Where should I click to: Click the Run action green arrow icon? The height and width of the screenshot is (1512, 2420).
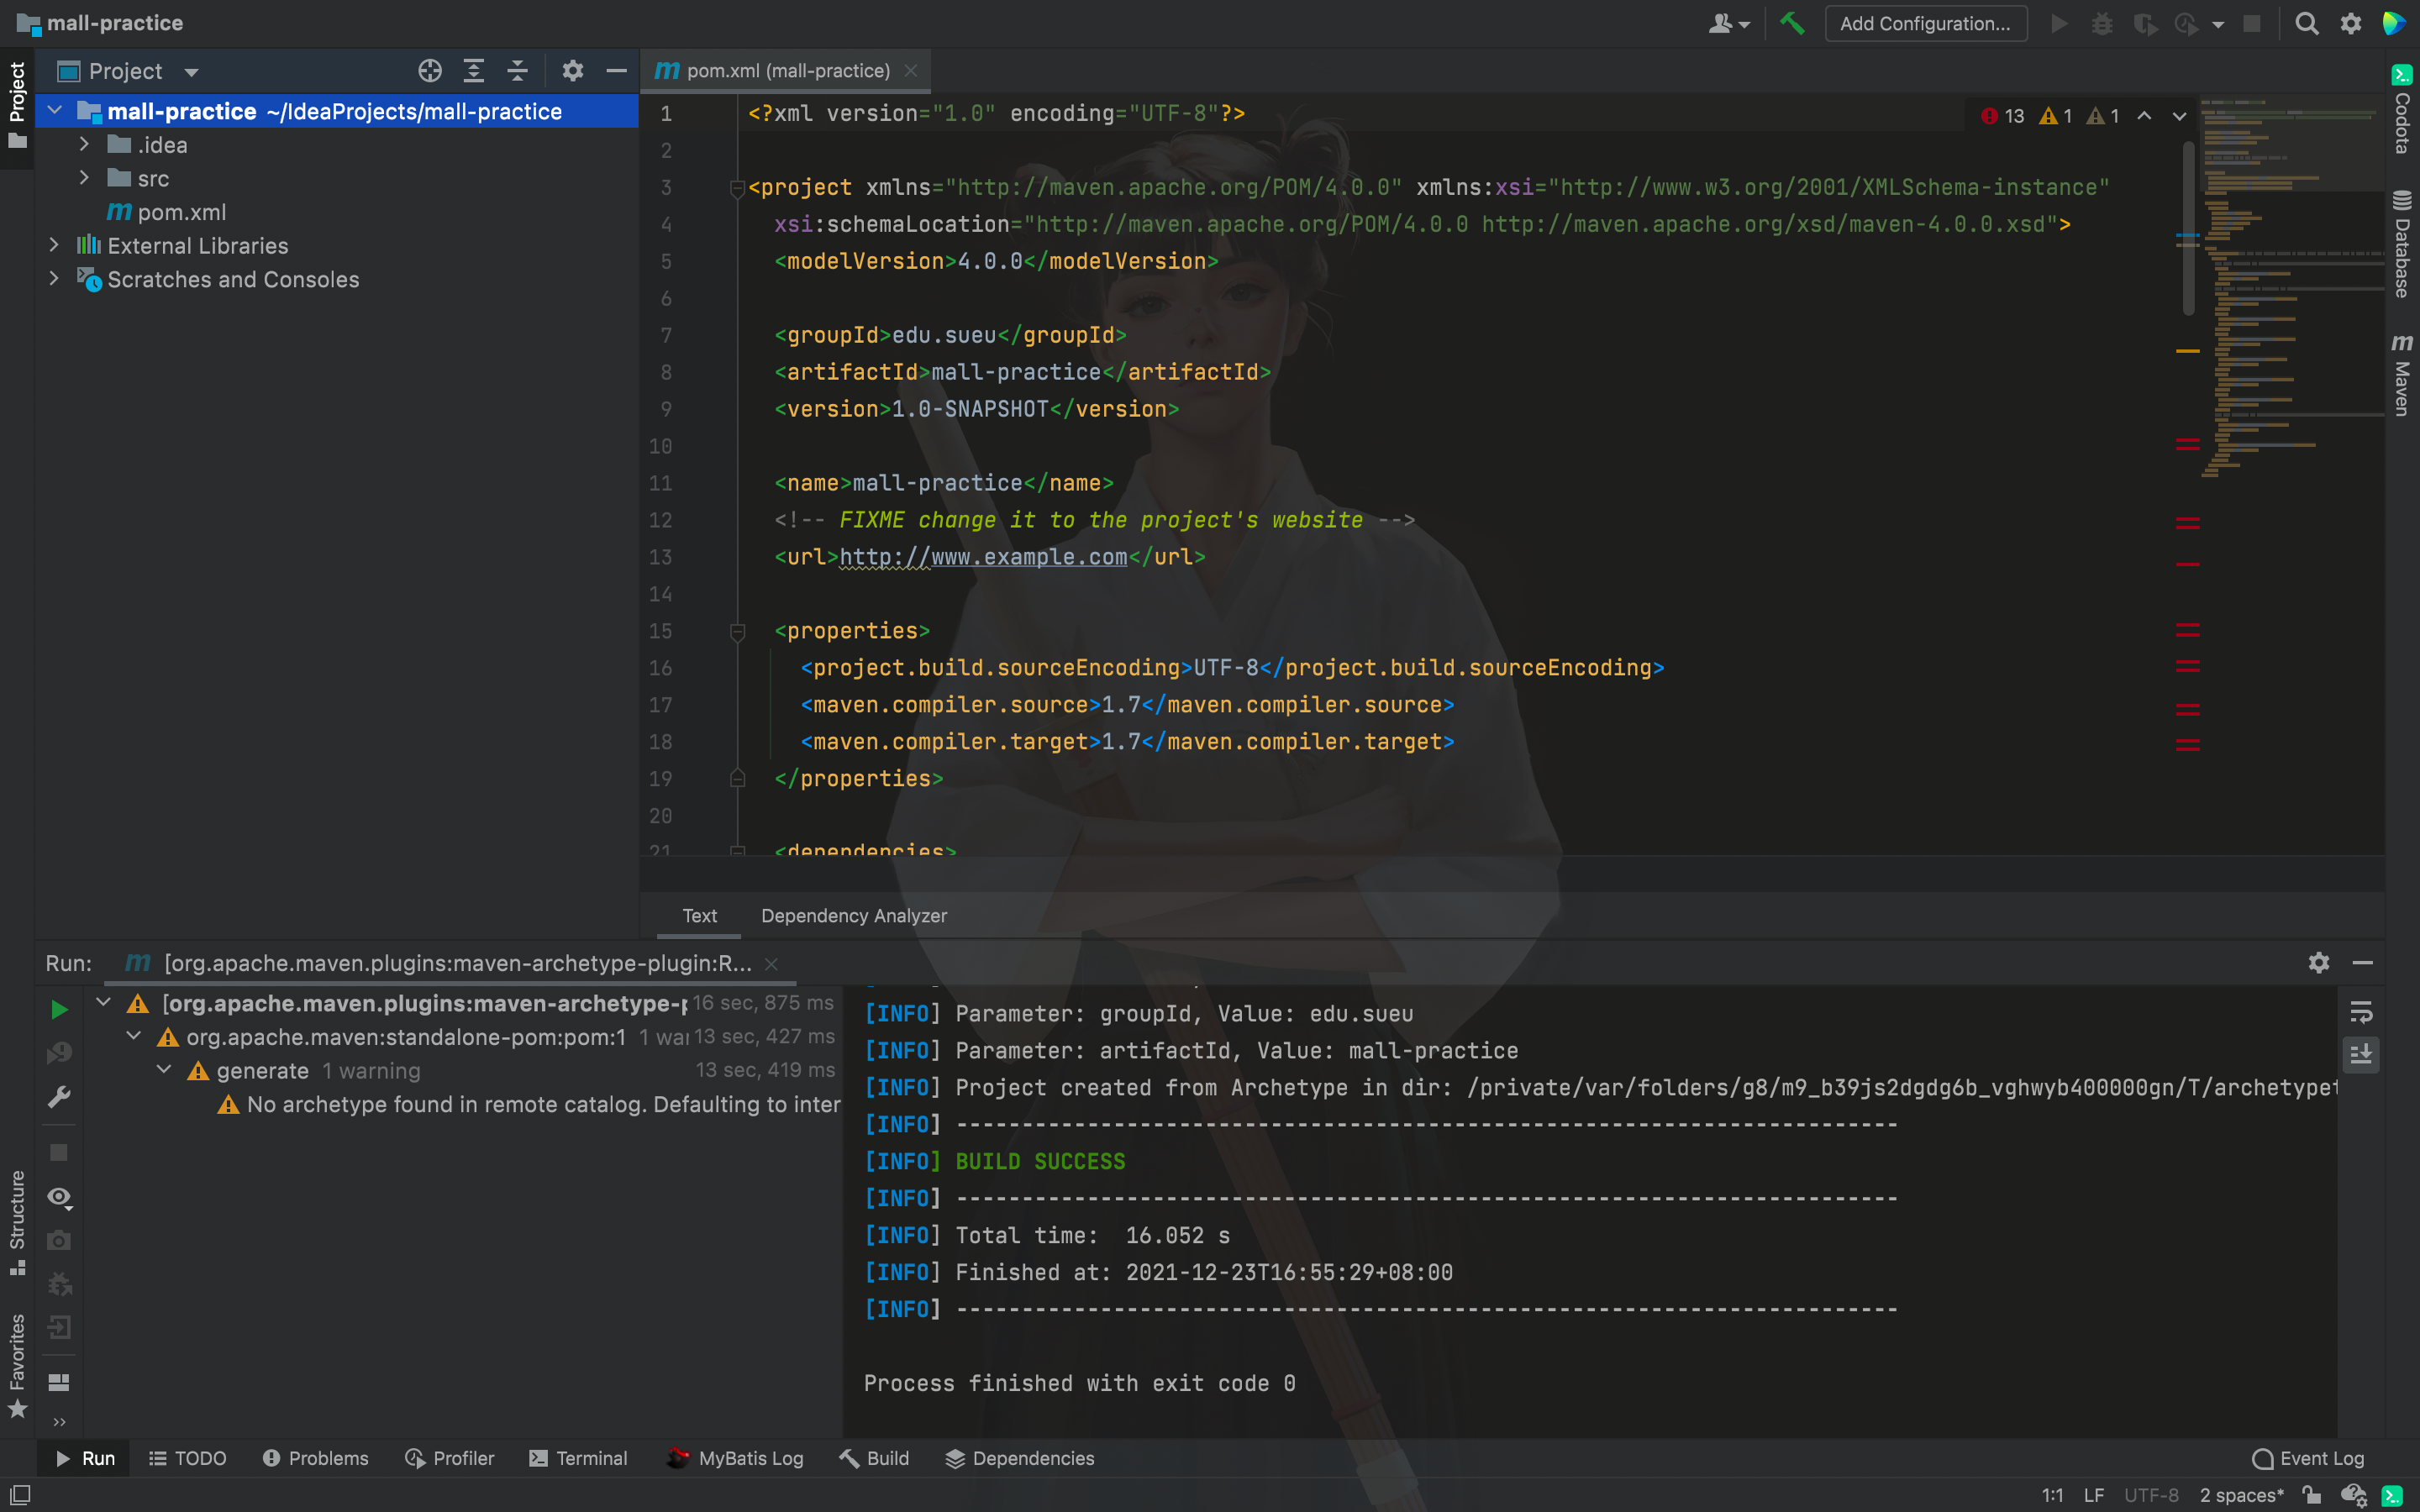tap(57, 1007)
